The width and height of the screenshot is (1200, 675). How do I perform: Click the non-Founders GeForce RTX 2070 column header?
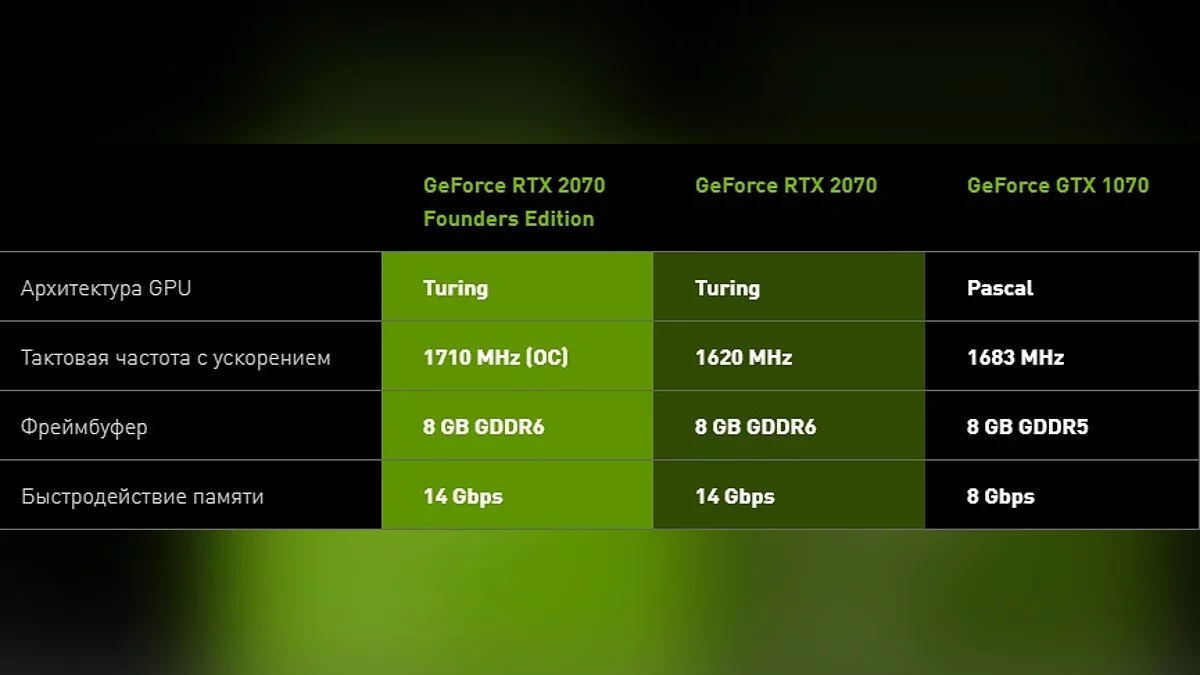point(785,185)
